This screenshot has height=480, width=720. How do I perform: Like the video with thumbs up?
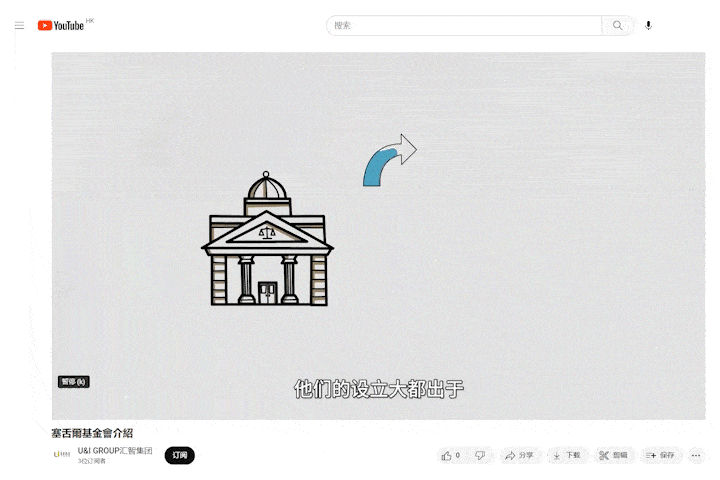(x=448, y=455)
